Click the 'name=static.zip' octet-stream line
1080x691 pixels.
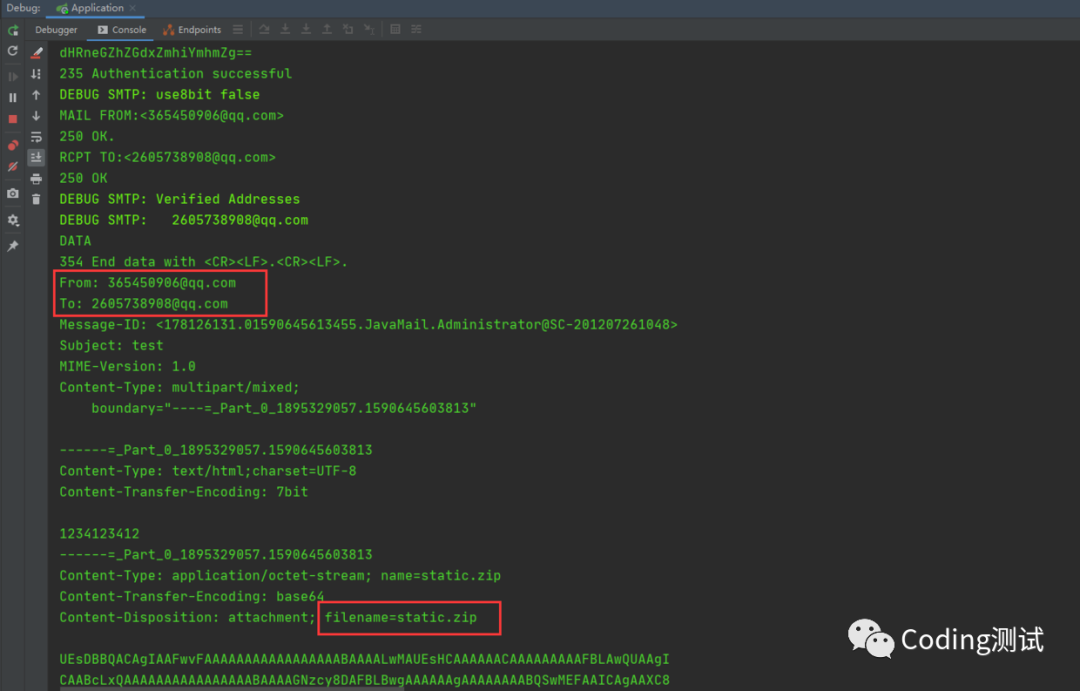(x=280, y=576)
